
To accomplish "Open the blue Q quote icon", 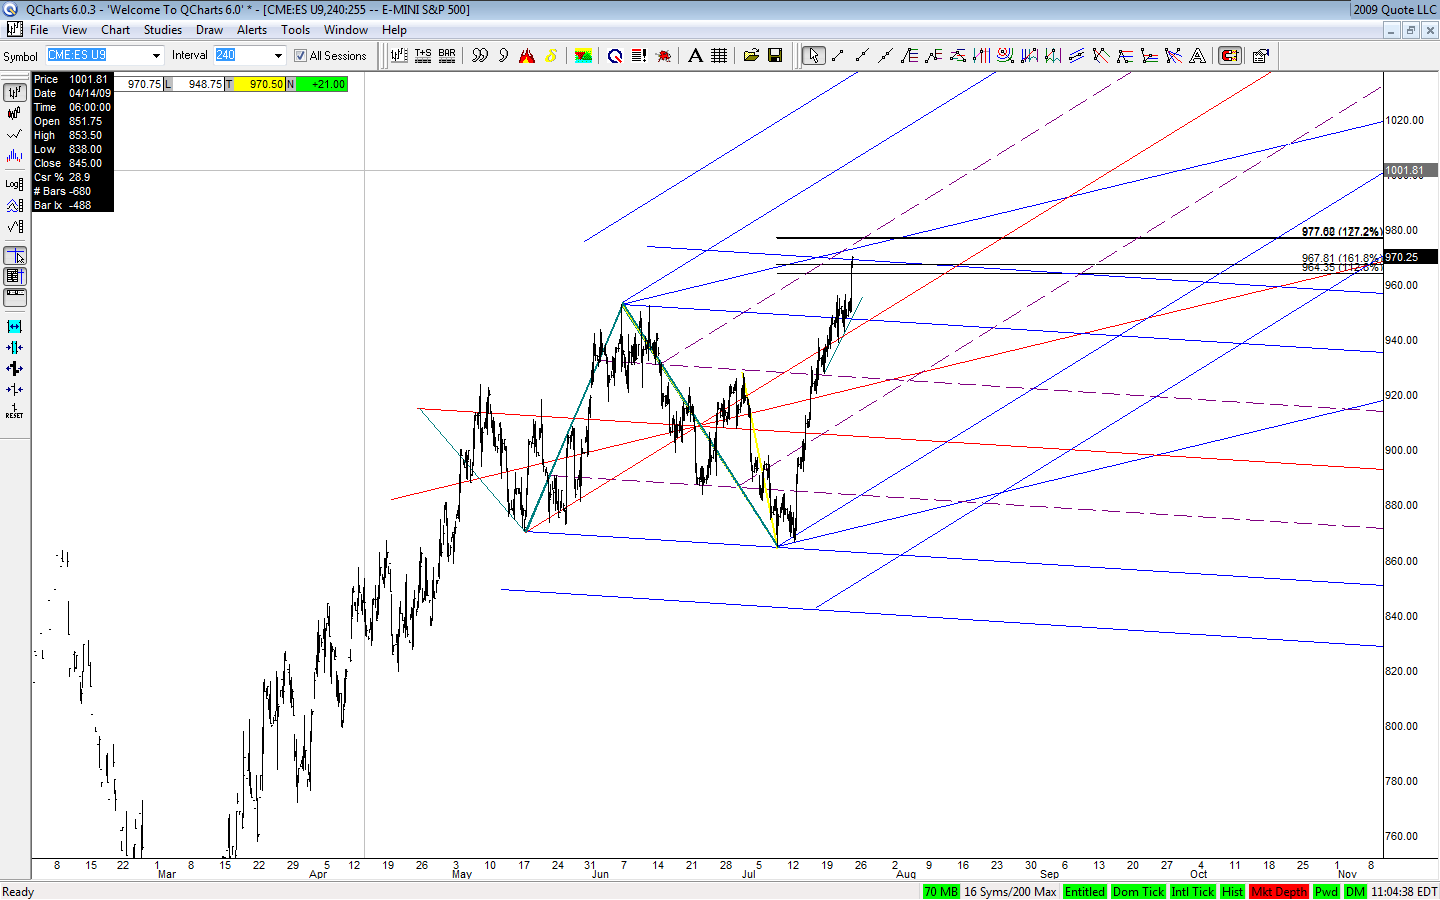I will click(615, 56).
